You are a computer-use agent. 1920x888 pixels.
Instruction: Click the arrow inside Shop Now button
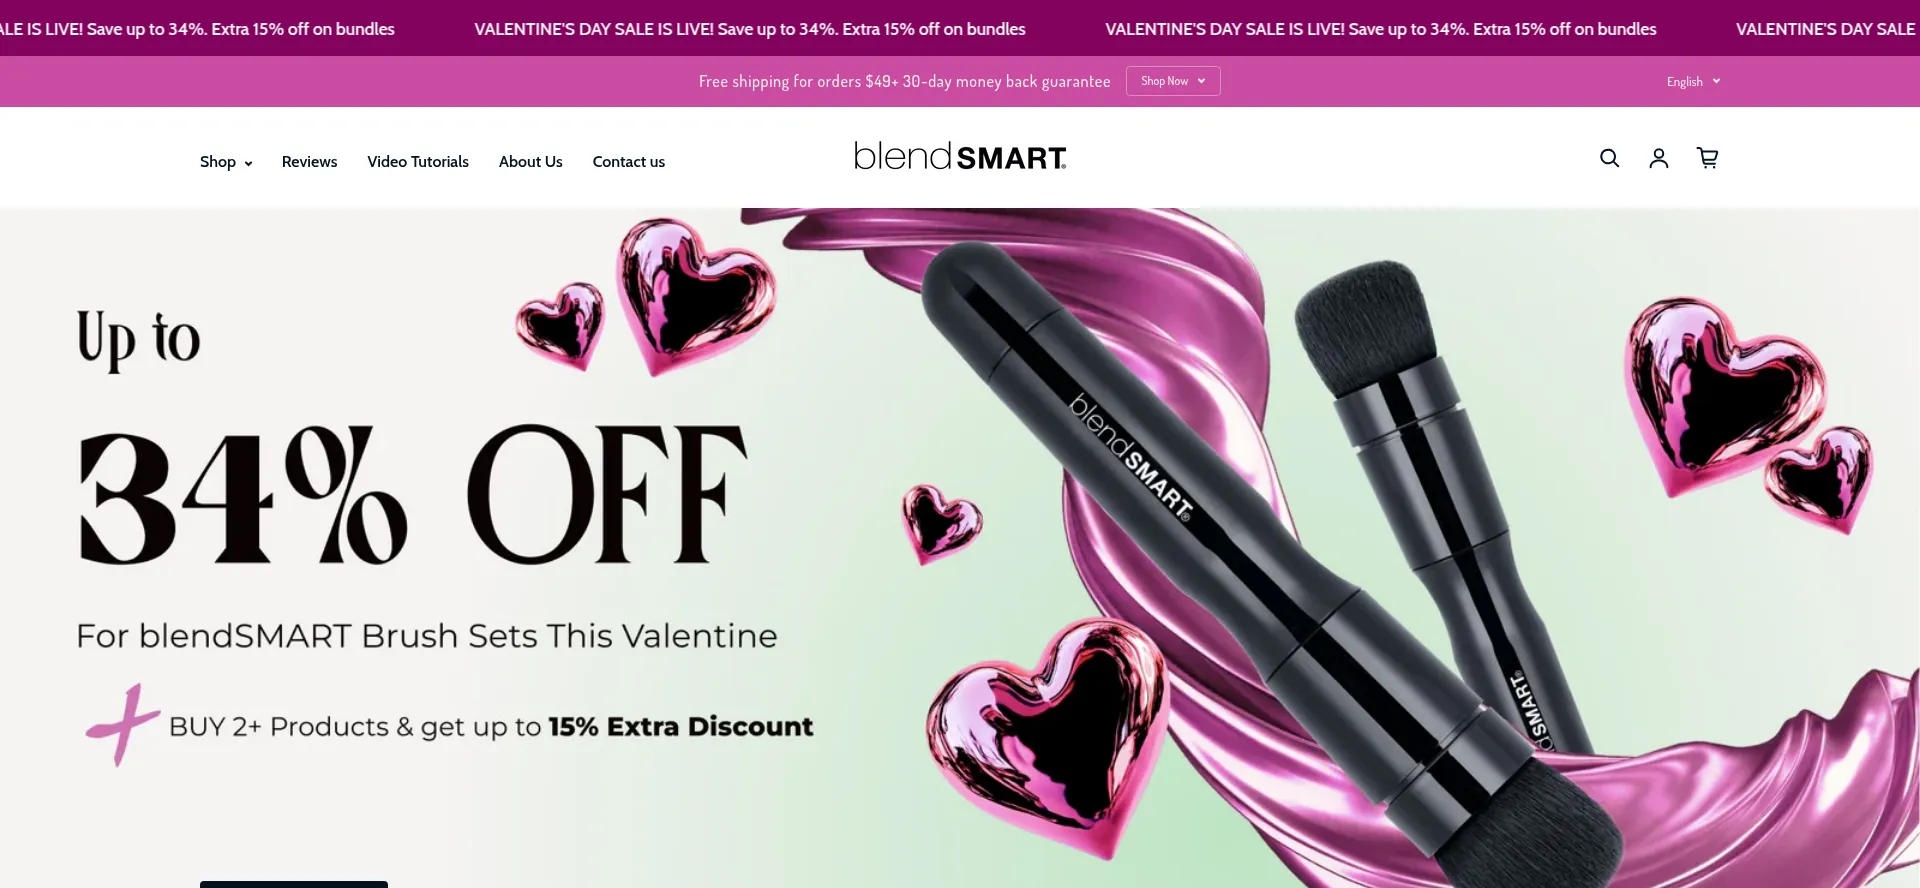1201,81
